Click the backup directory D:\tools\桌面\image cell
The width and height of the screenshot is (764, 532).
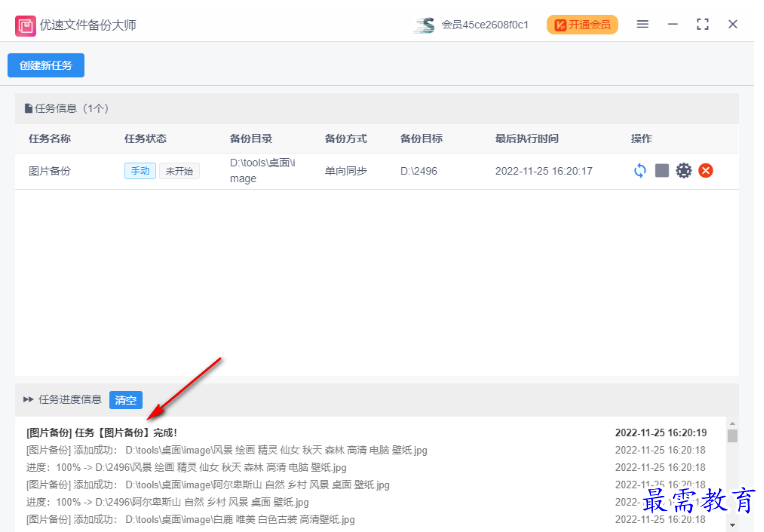click(x=263, y=171)
